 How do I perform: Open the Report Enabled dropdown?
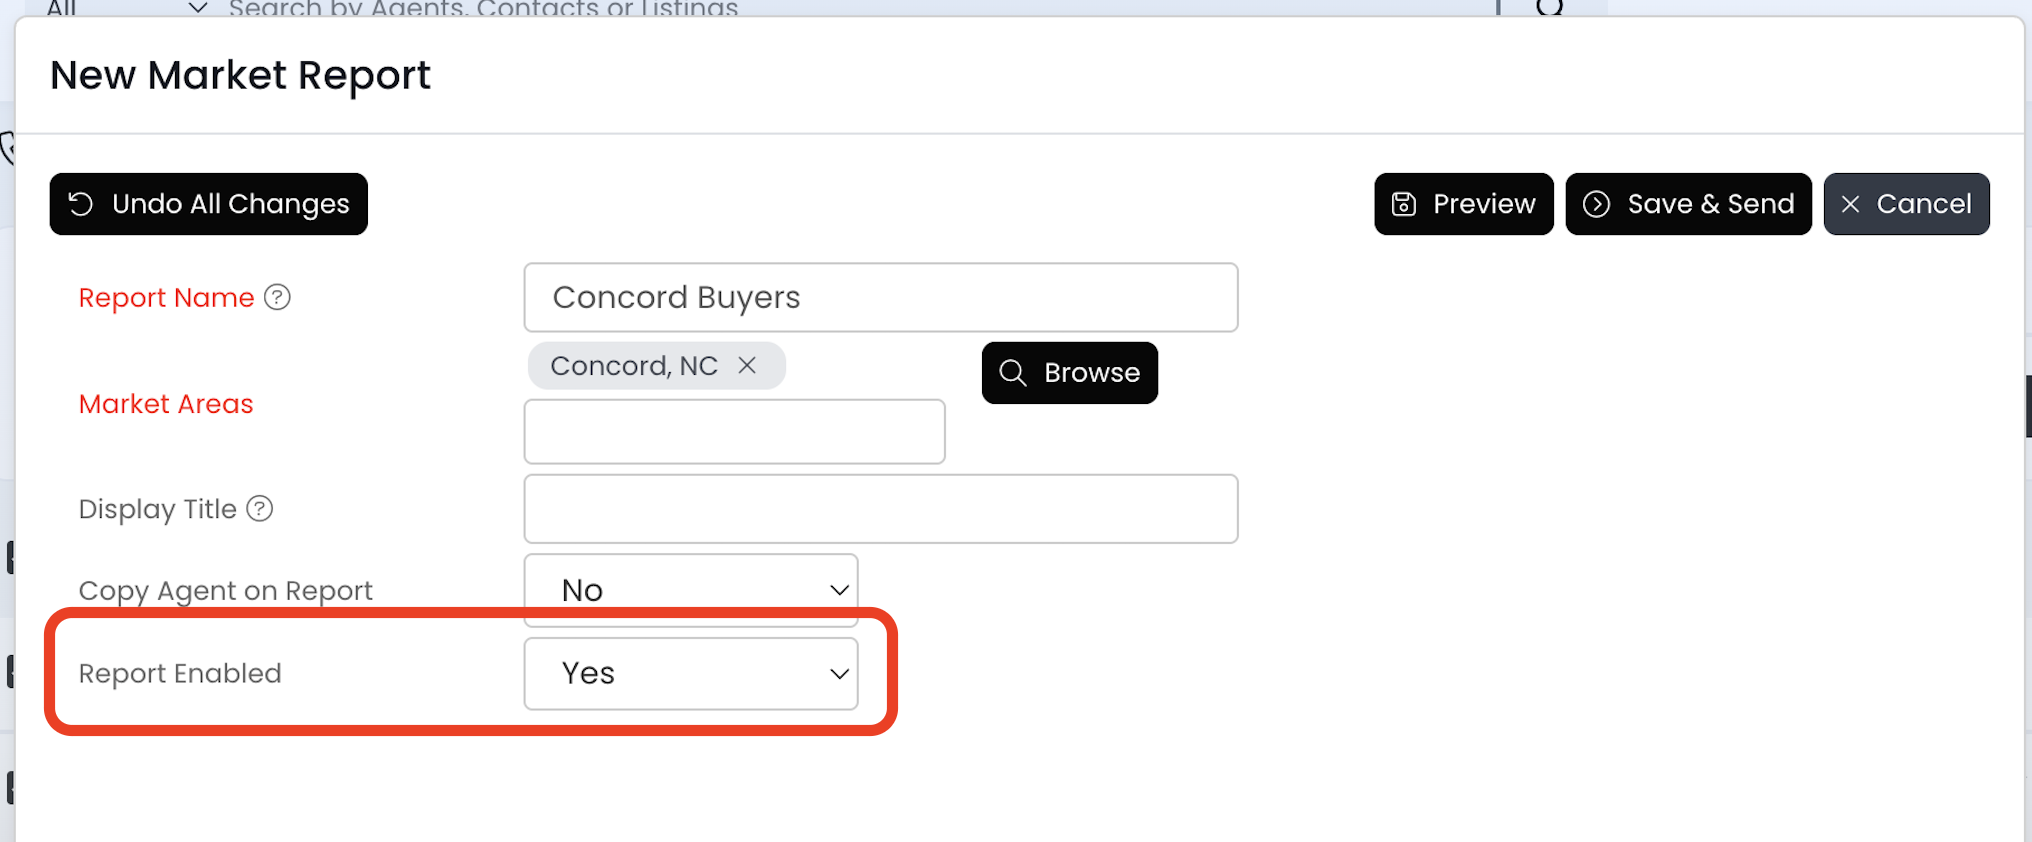[x=691, y=674]
